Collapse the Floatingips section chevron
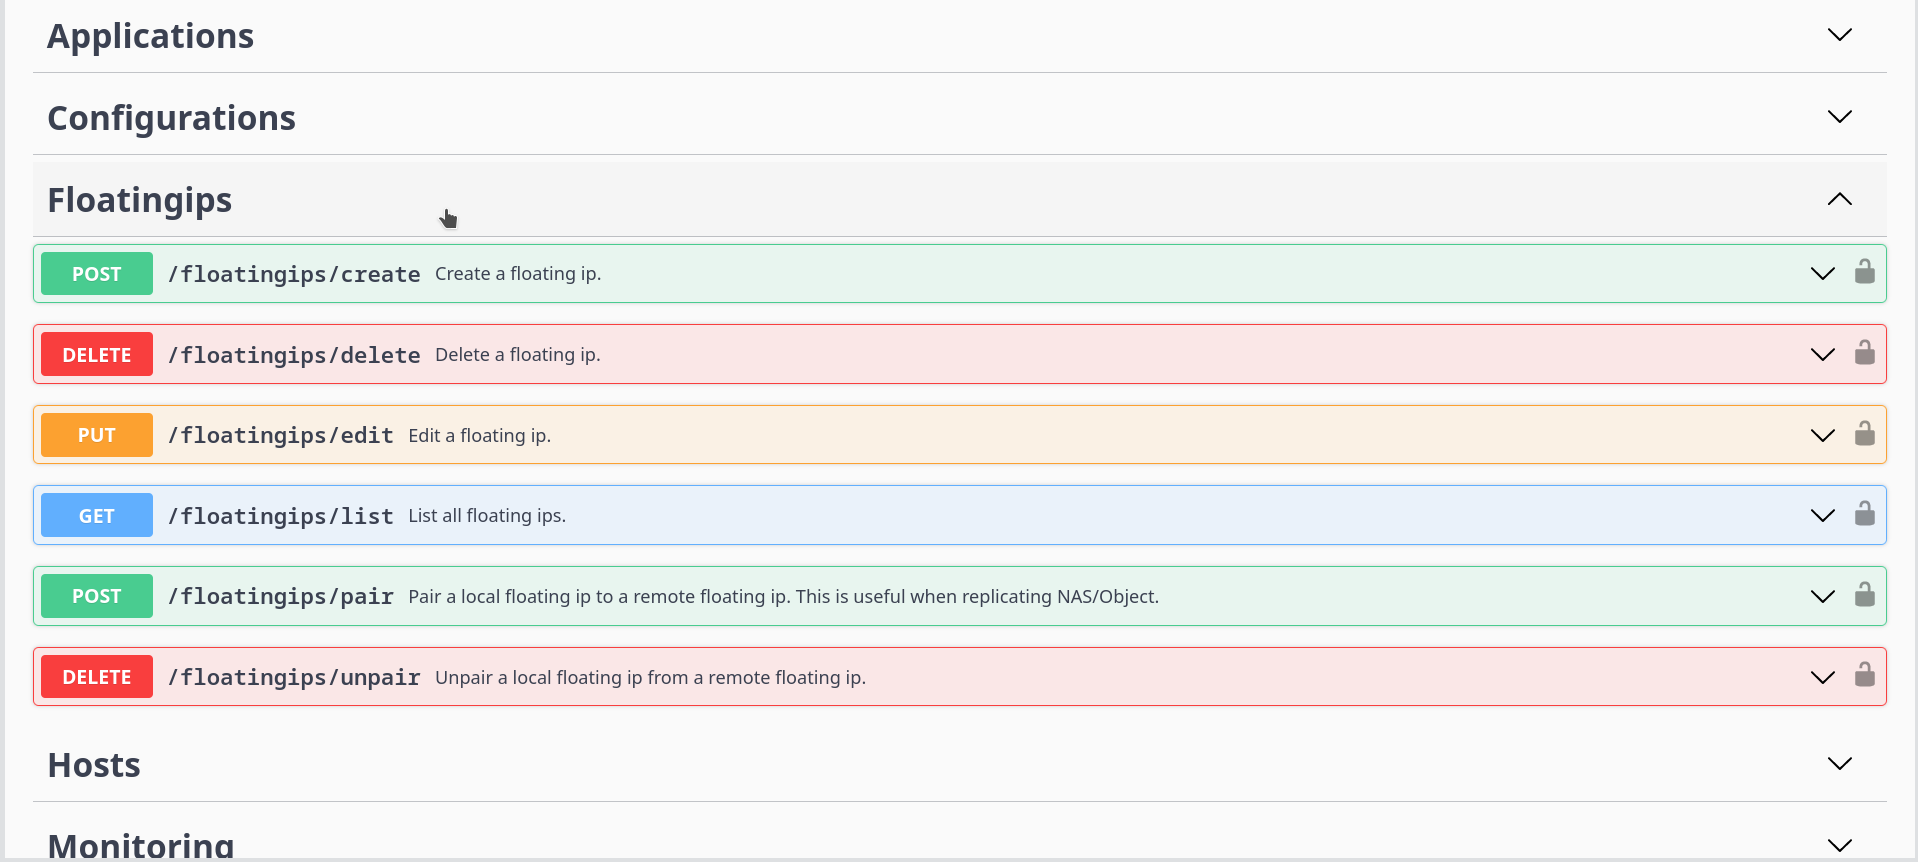This screenshot has width=1918, height=862. [1839, 199]
